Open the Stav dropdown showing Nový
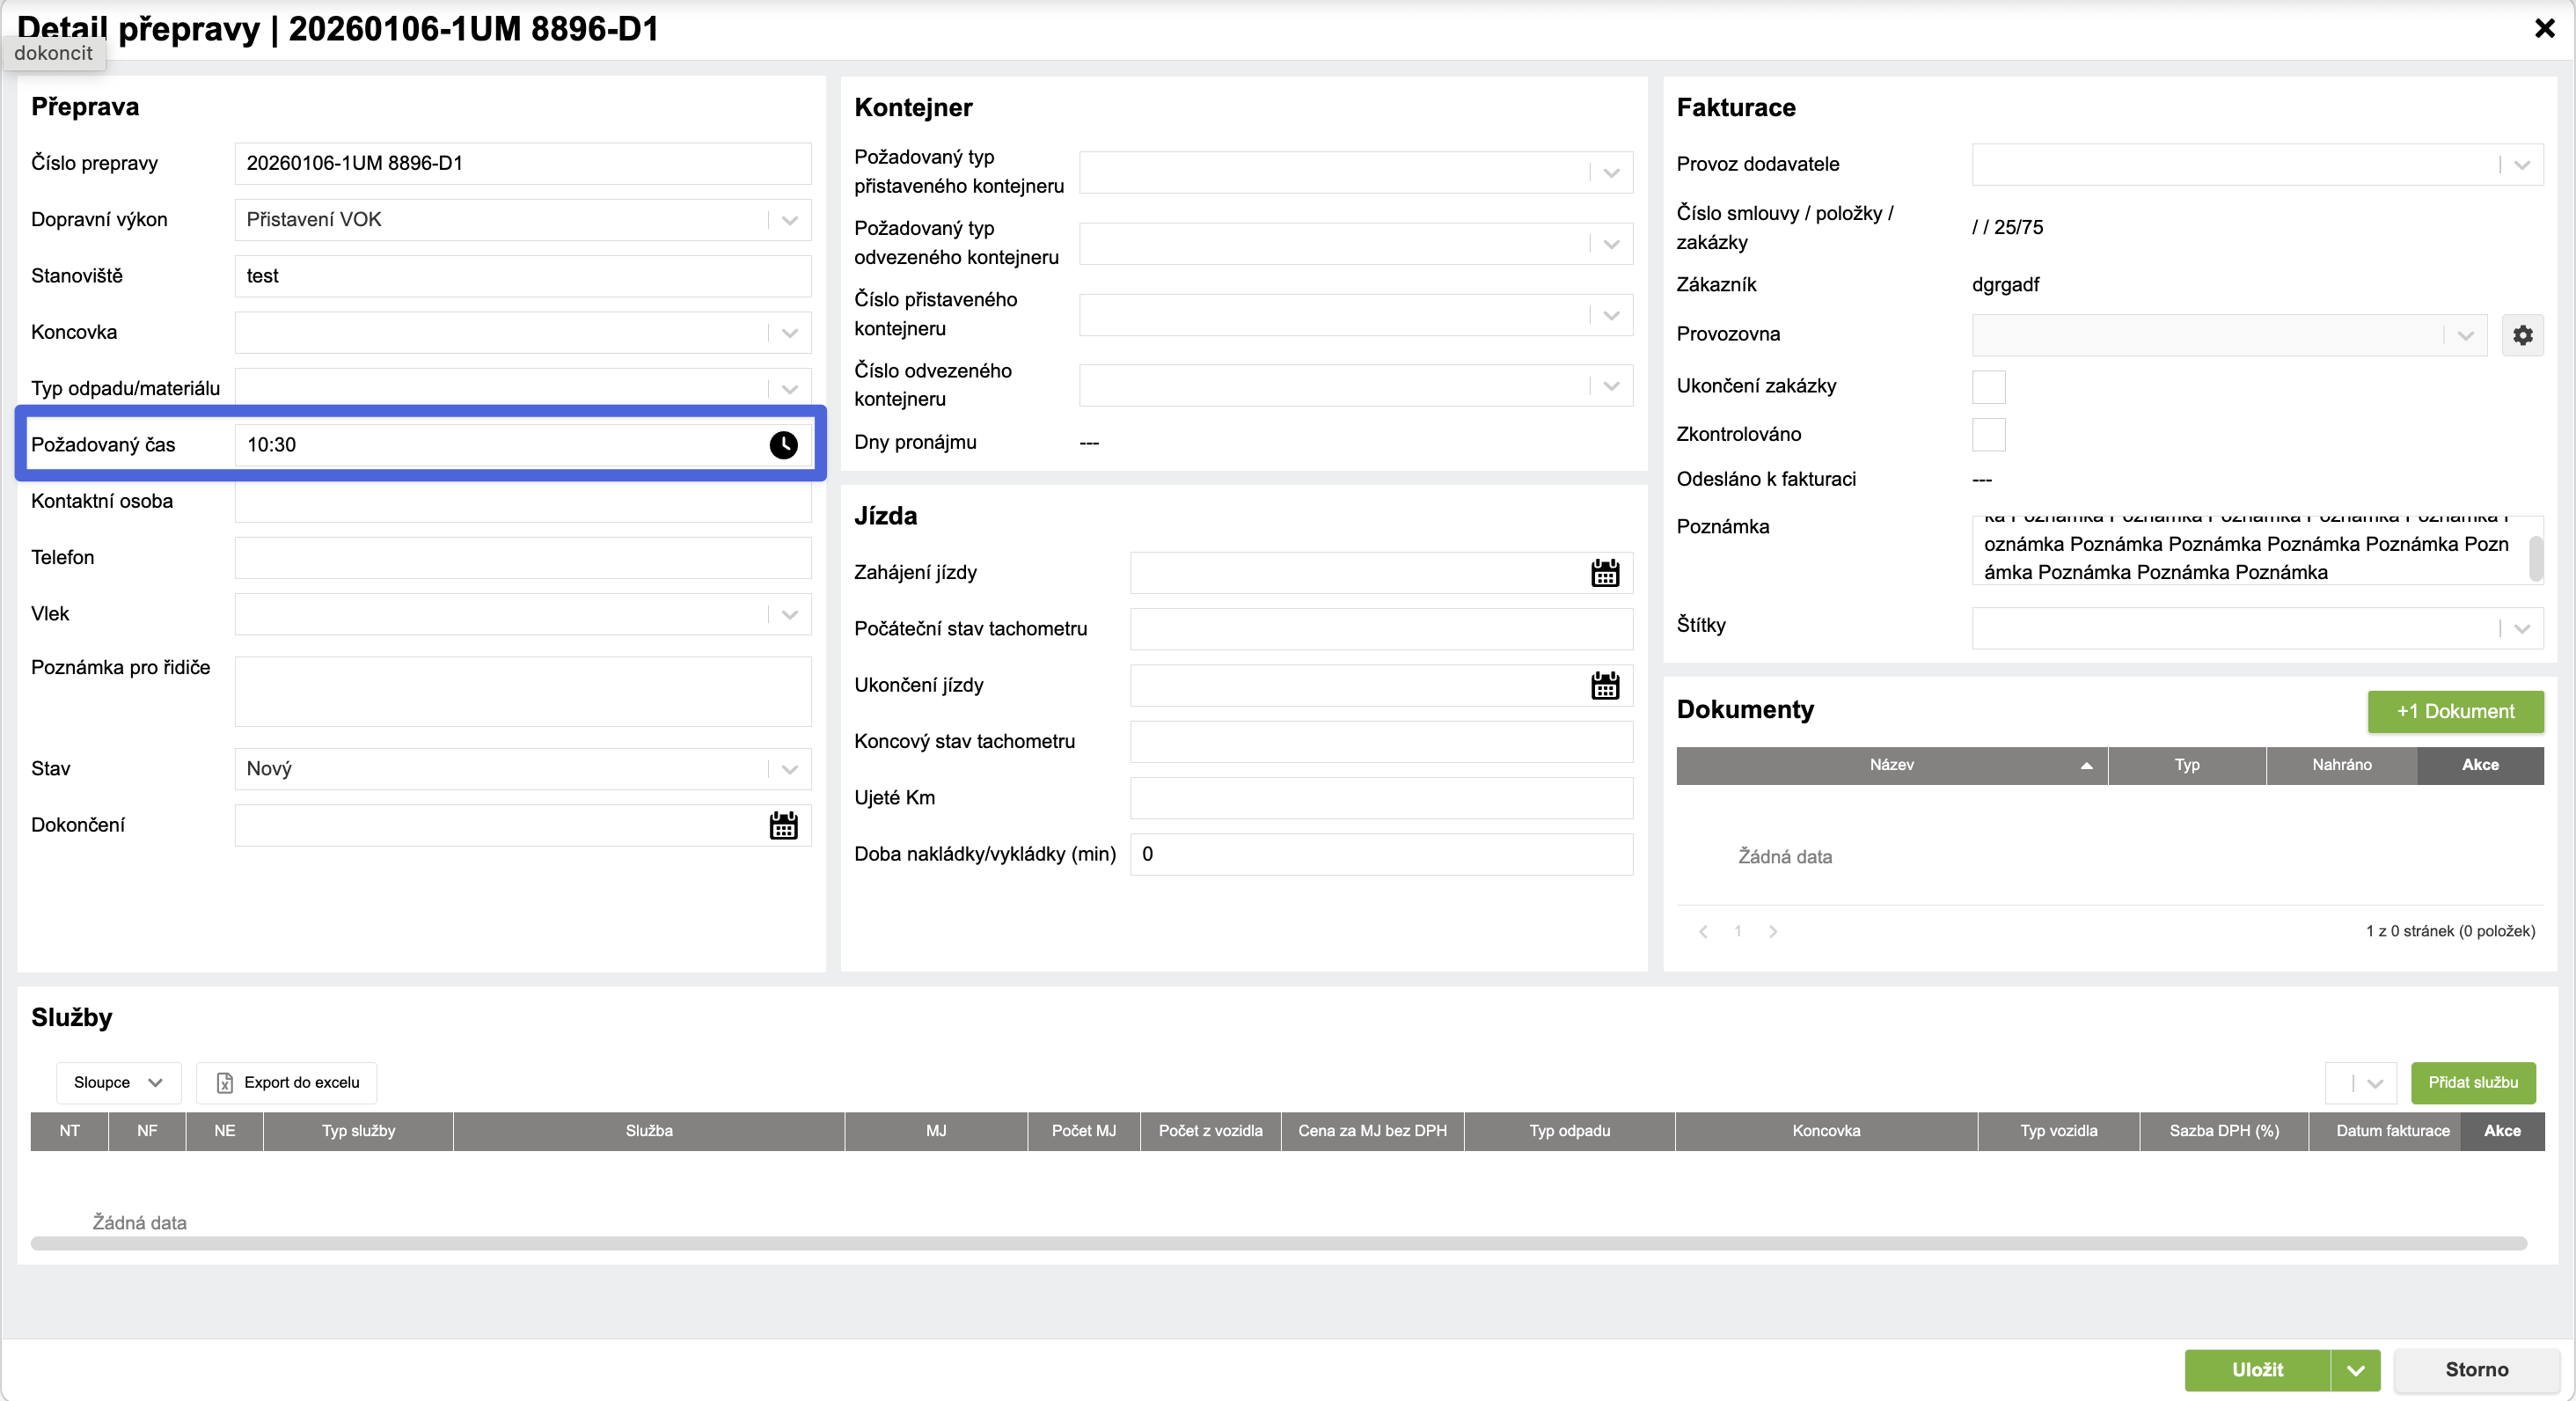 [790, 769]
